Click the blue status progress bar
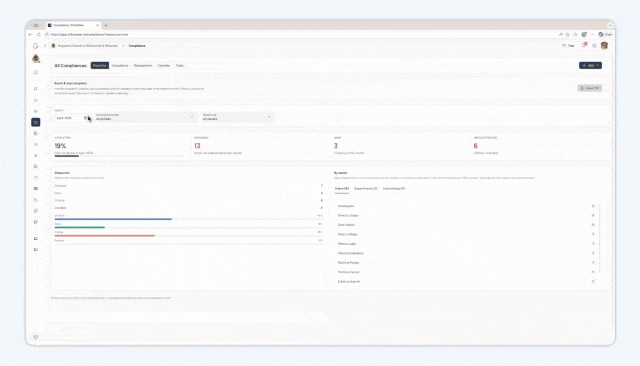This screenshot has height=366, width=640. coord(113,219)
